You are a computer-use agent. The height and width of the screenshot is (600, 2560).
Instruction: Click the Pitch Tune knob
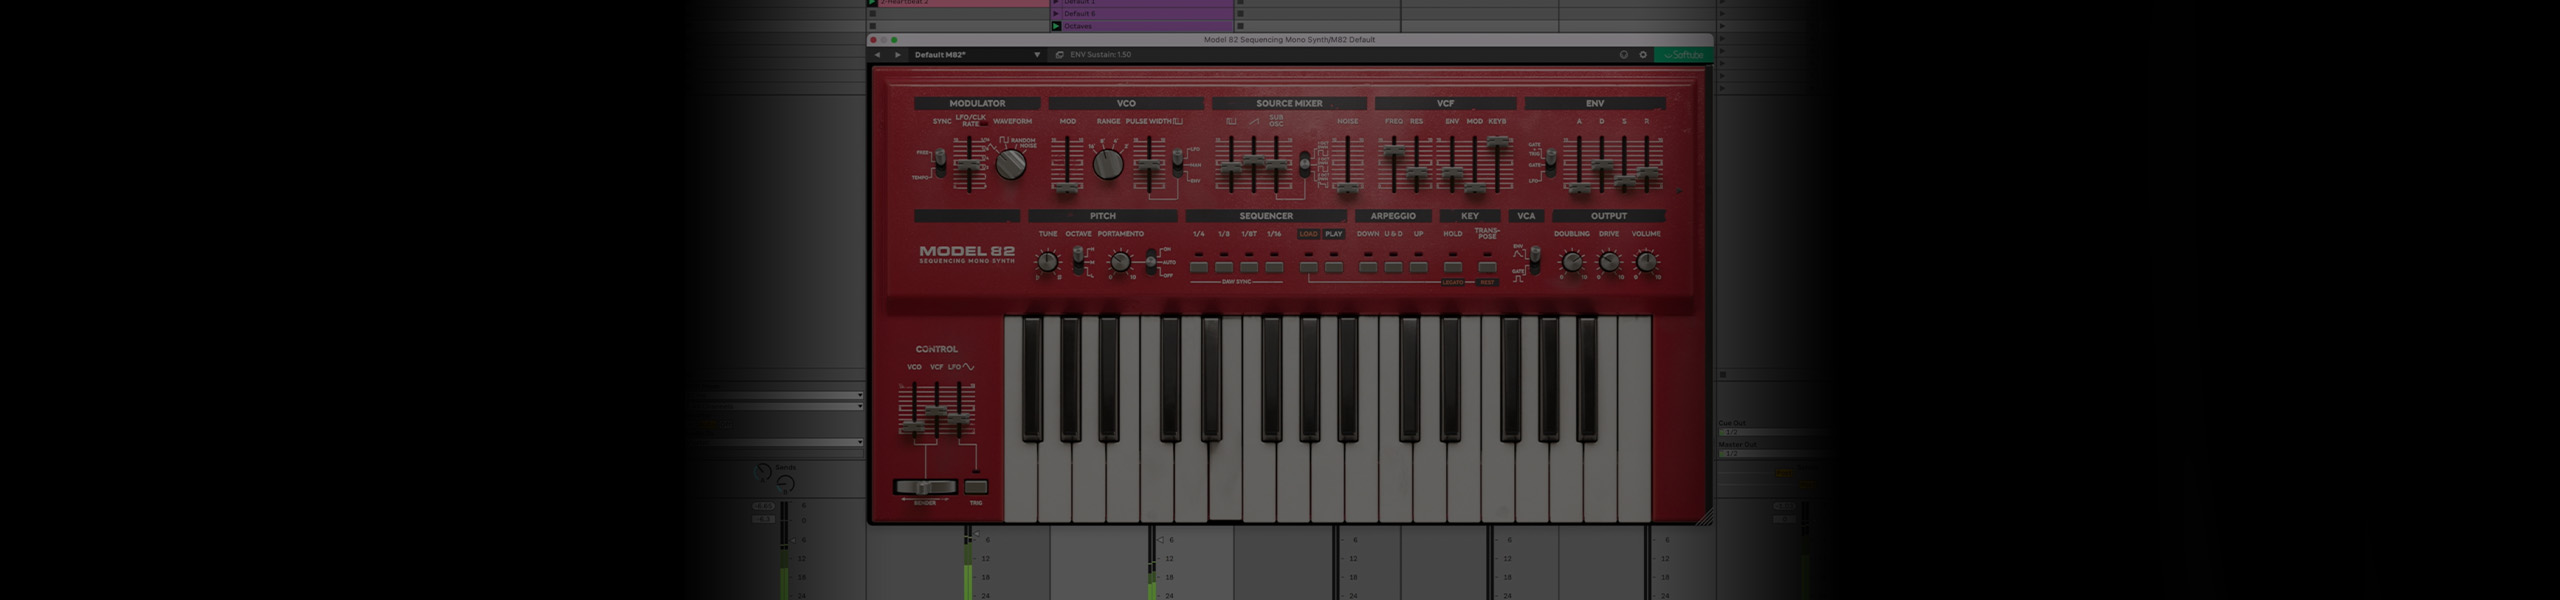[x=1046, y=262]
